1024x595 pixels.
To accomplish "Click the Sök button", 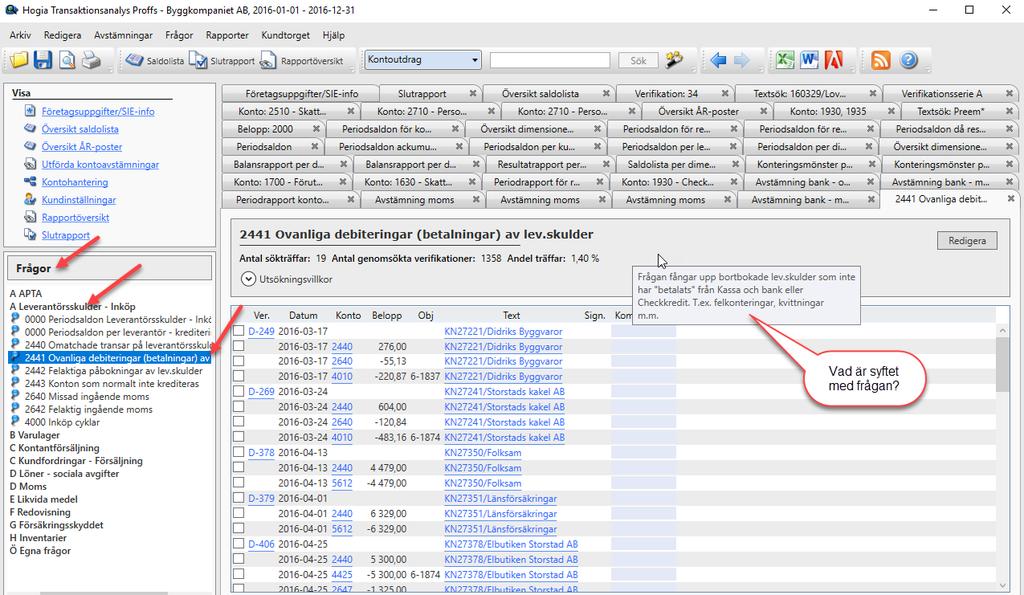I will (638, 60).
